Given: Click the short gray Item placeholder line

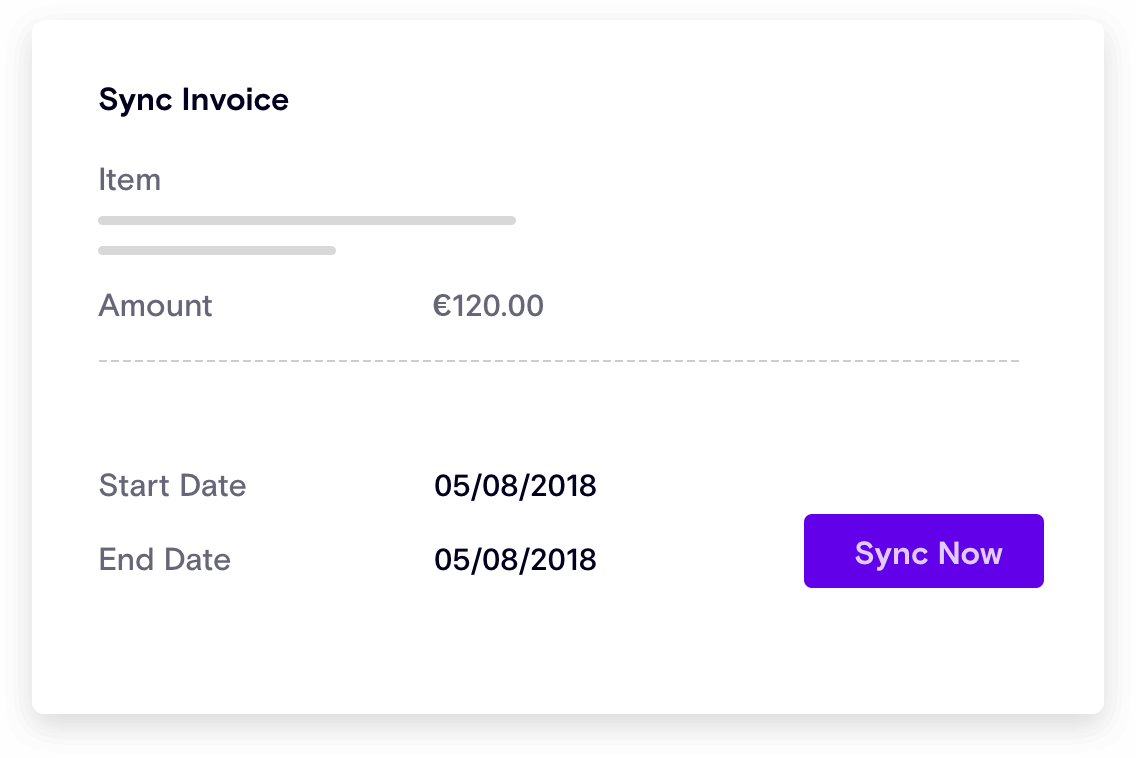Looking at the screenshot, I should 217,250.
